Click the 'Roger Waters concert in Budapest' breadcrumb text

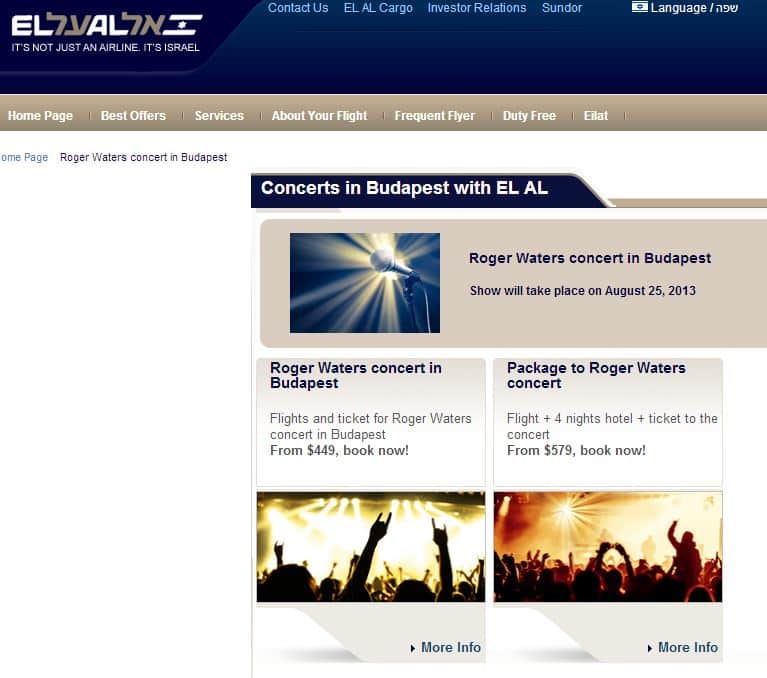click(143, 158)
